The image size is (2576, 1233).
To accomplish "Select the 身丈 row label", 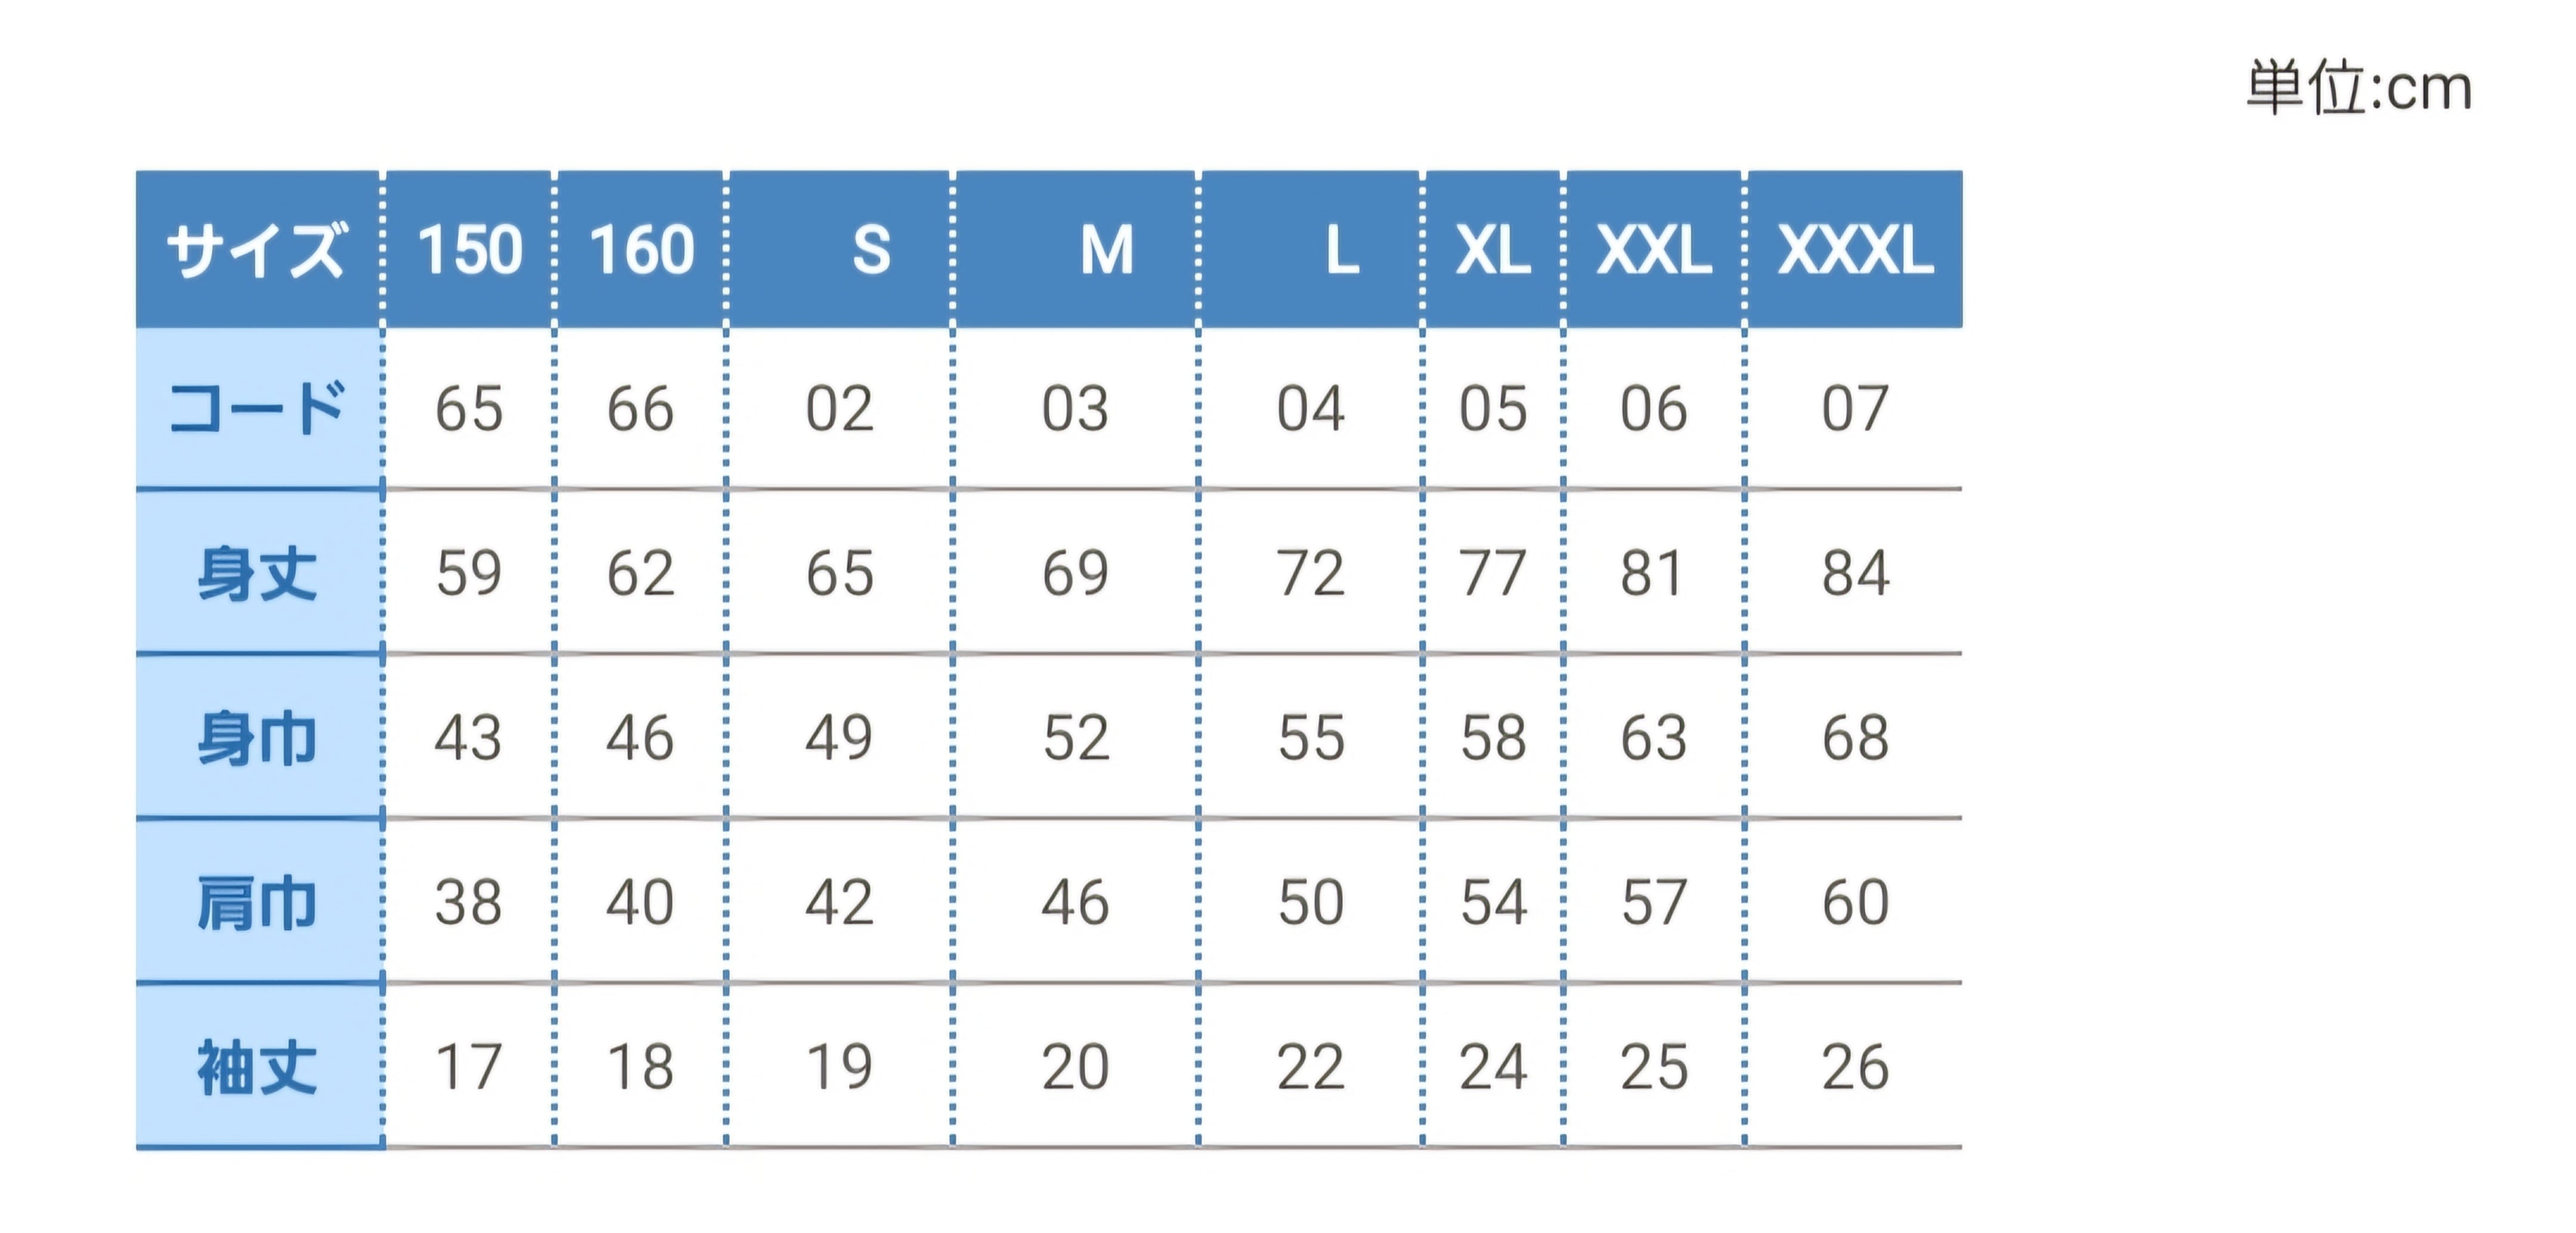I will pyautogui.click(x=257, y=574).
